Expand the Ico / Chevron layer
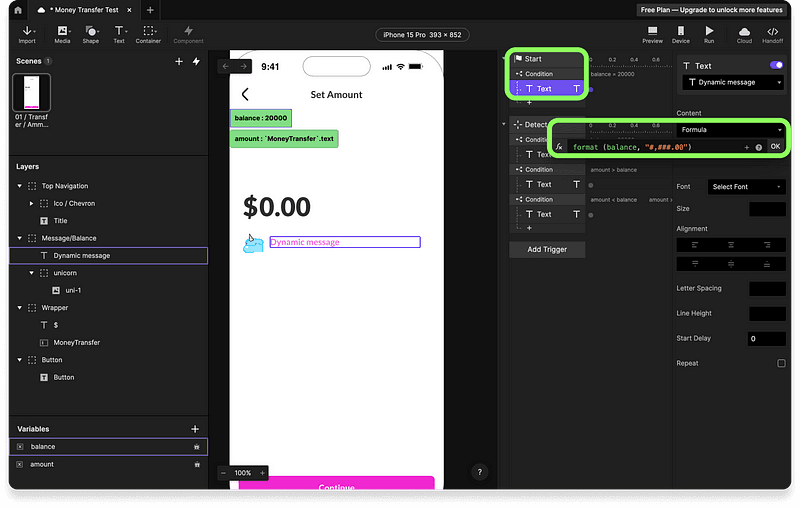 (32, 204)
